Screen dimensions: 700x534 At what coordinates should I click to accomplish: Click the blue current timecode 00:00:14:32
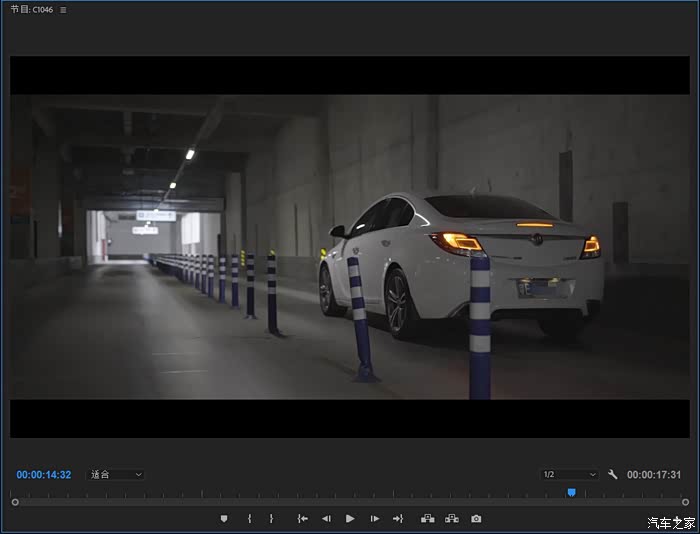point(43,474)
